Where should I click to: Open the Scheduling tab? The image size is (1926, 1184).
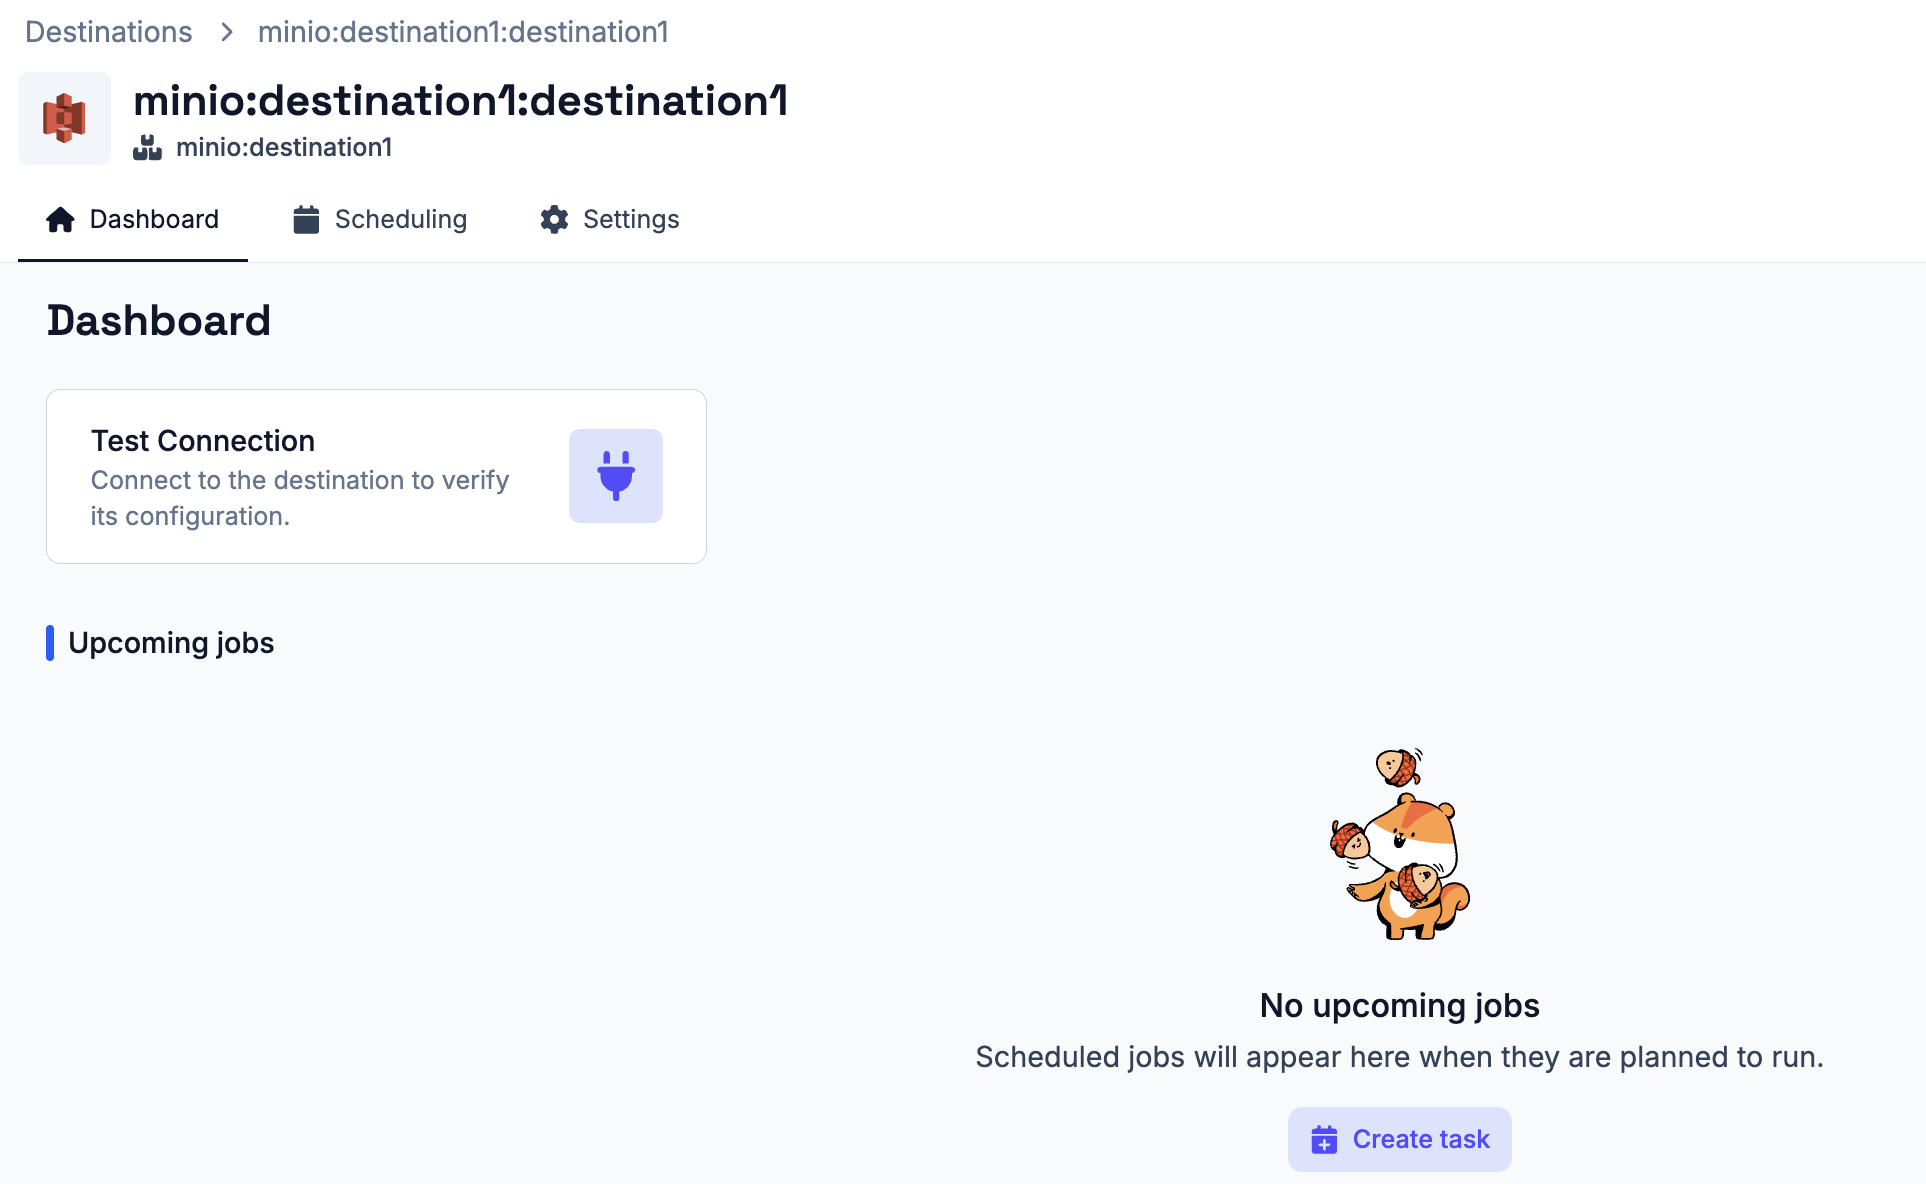pyautogui.click(x=380, y=219)
